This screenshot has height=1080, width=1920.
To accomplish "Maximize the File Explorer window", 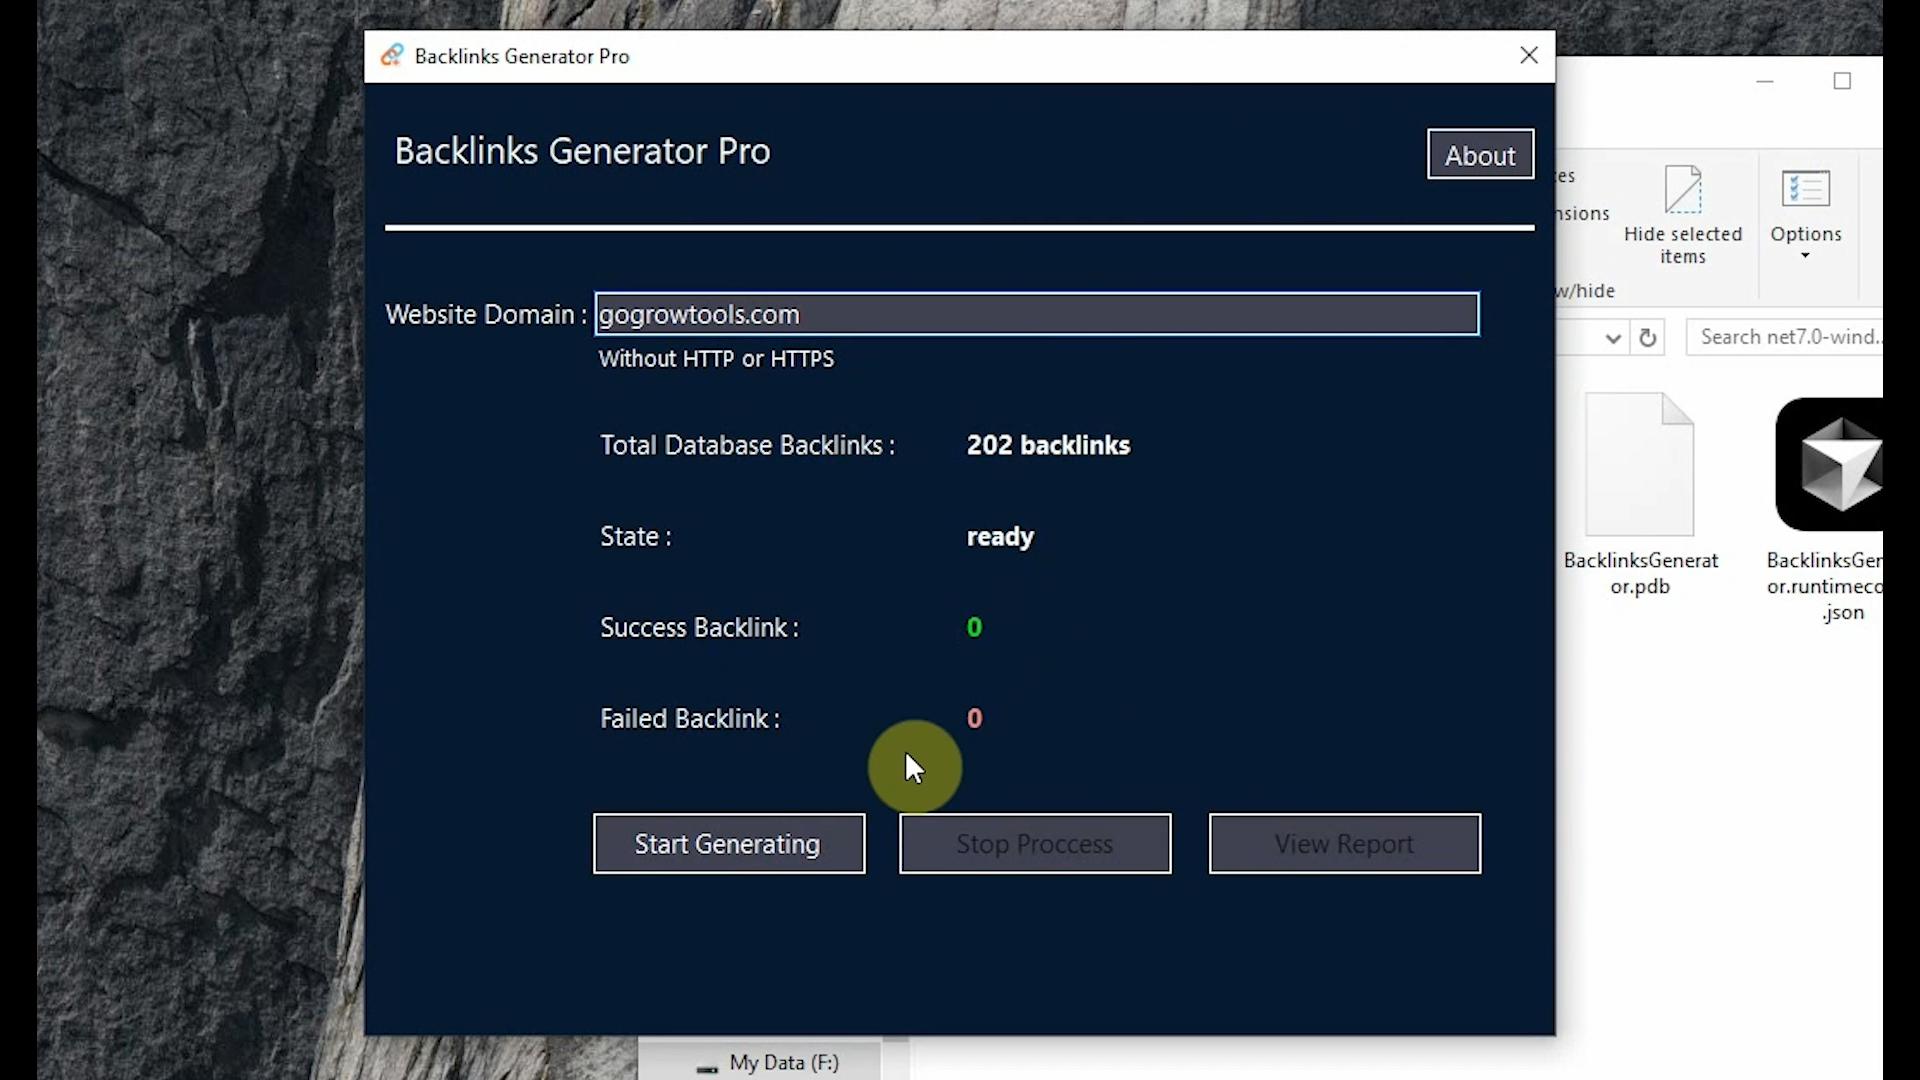I will point(1842,81).
